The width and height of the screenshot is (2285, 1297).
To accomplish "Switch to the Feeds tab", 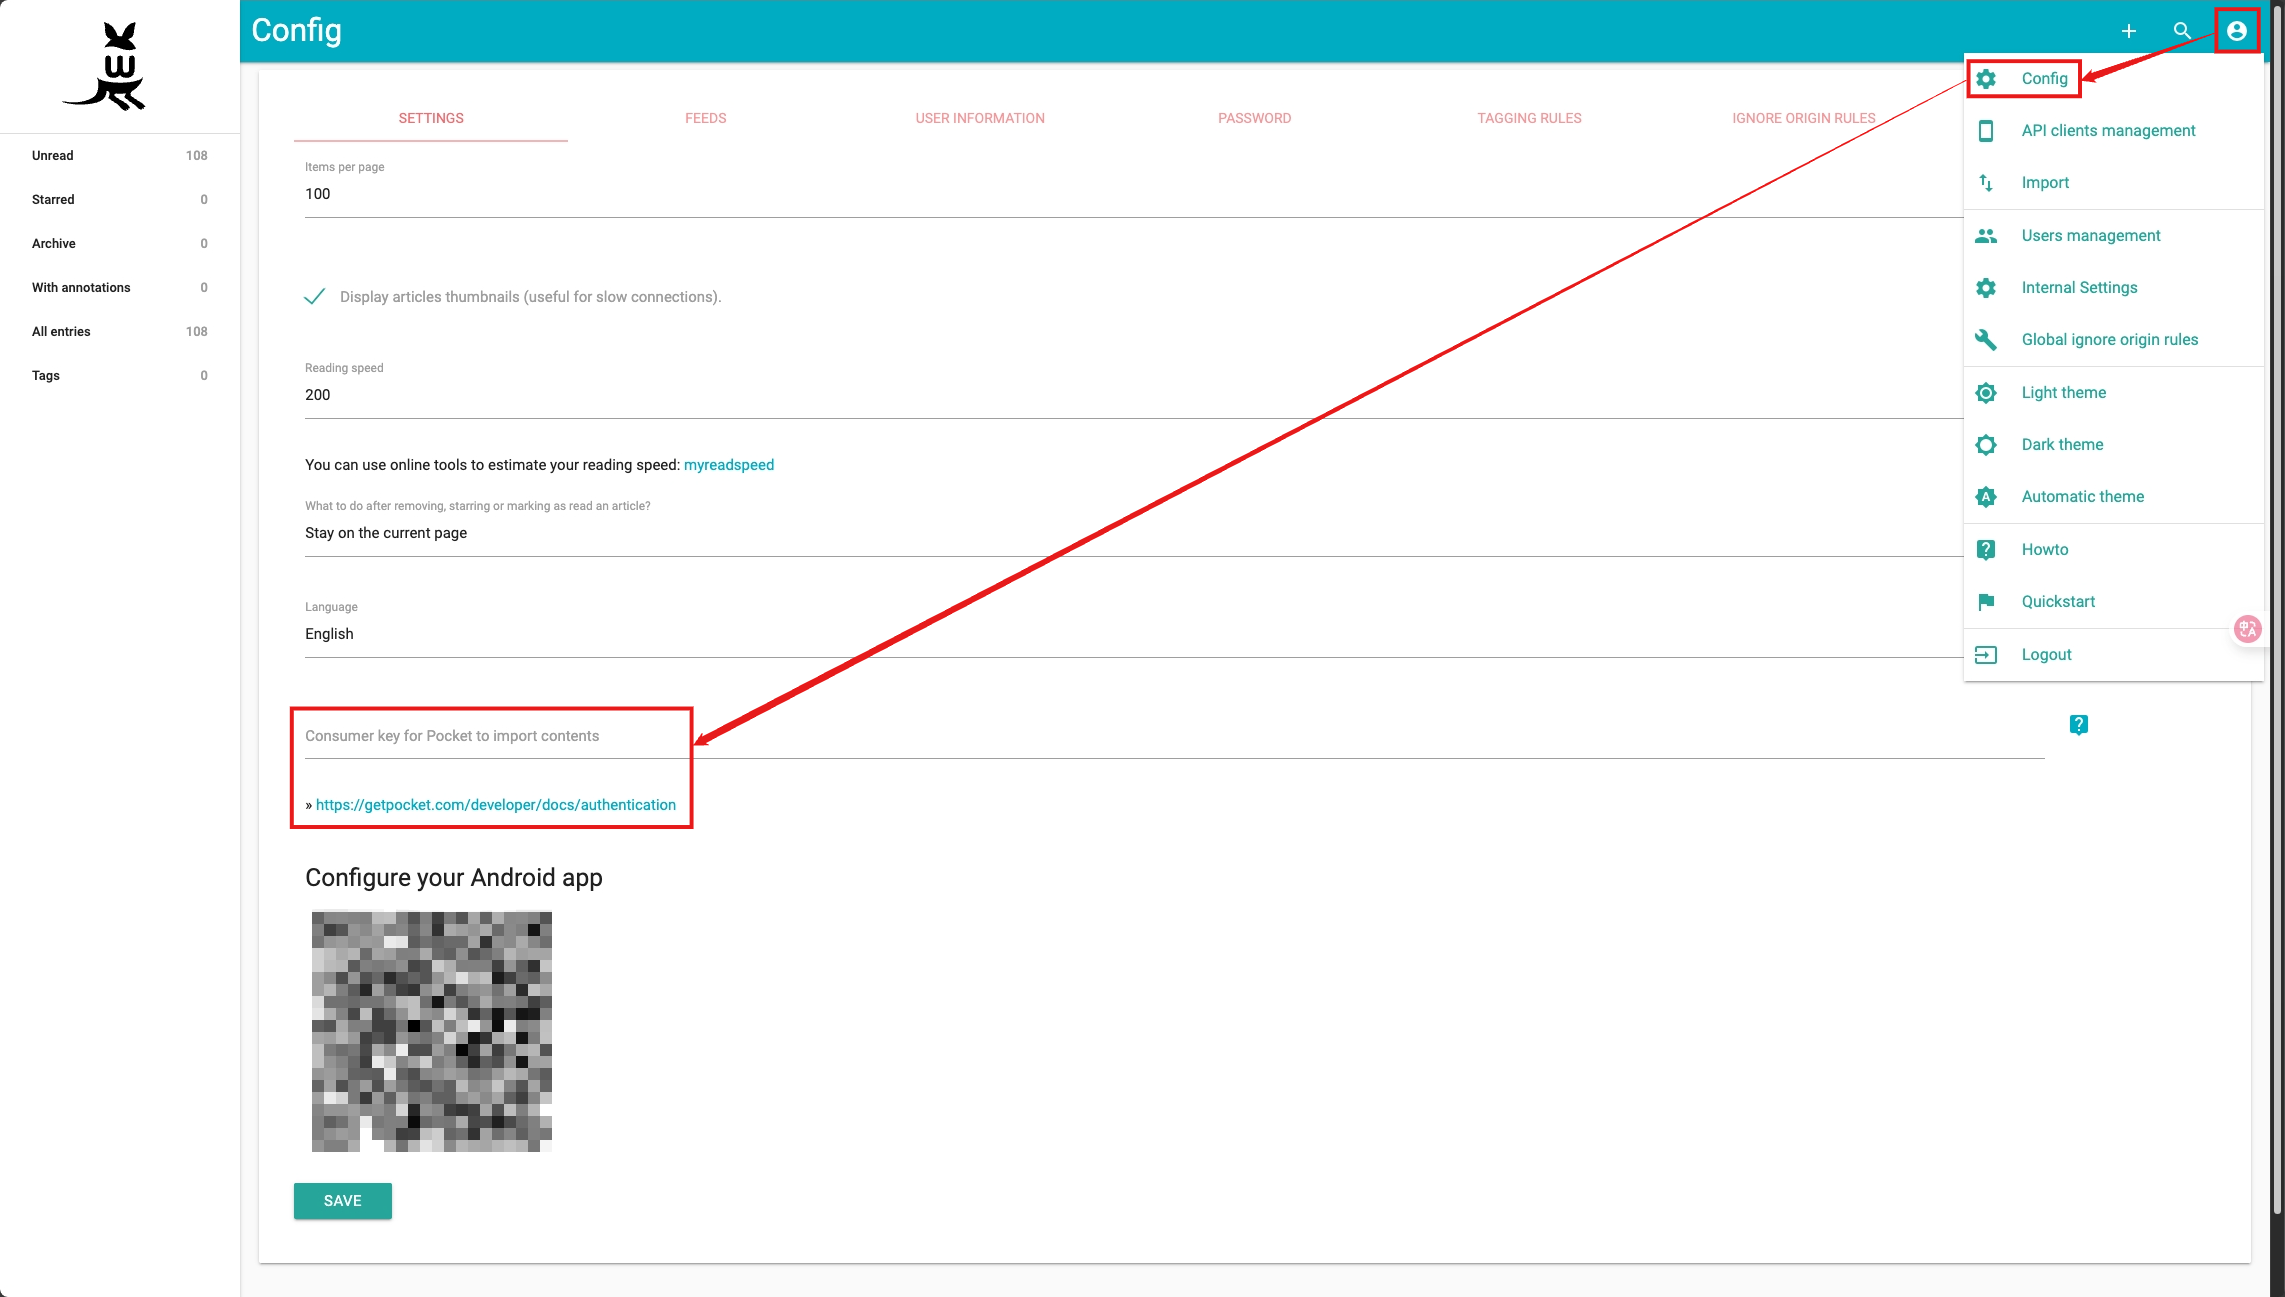I will tap(705, 118).
